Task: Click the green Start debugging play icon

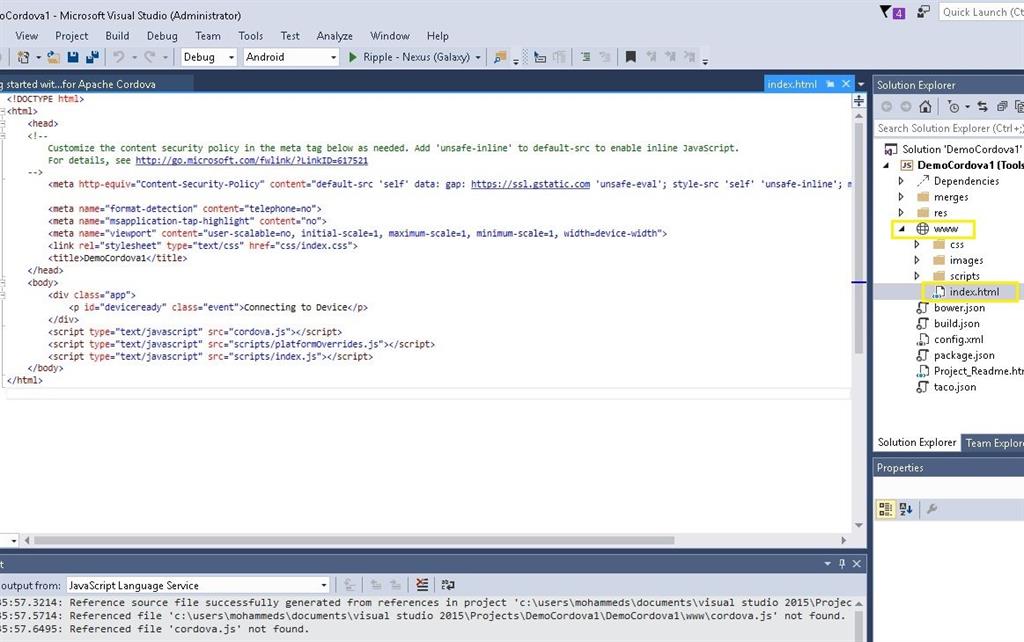Action: tap(353, 57)
